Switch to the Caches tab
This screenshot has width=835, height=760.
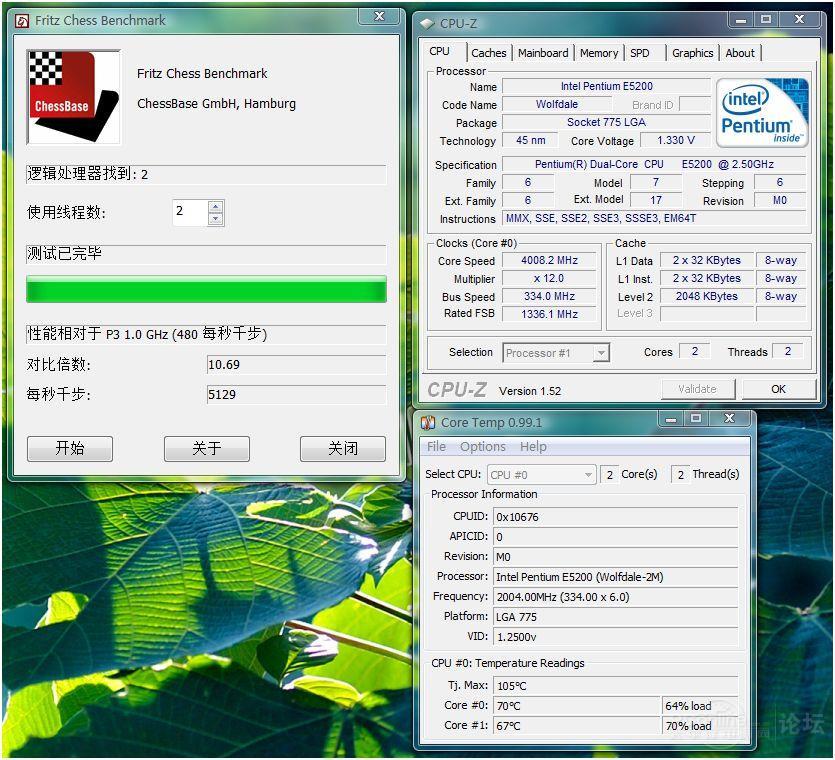tap(488, 53)
